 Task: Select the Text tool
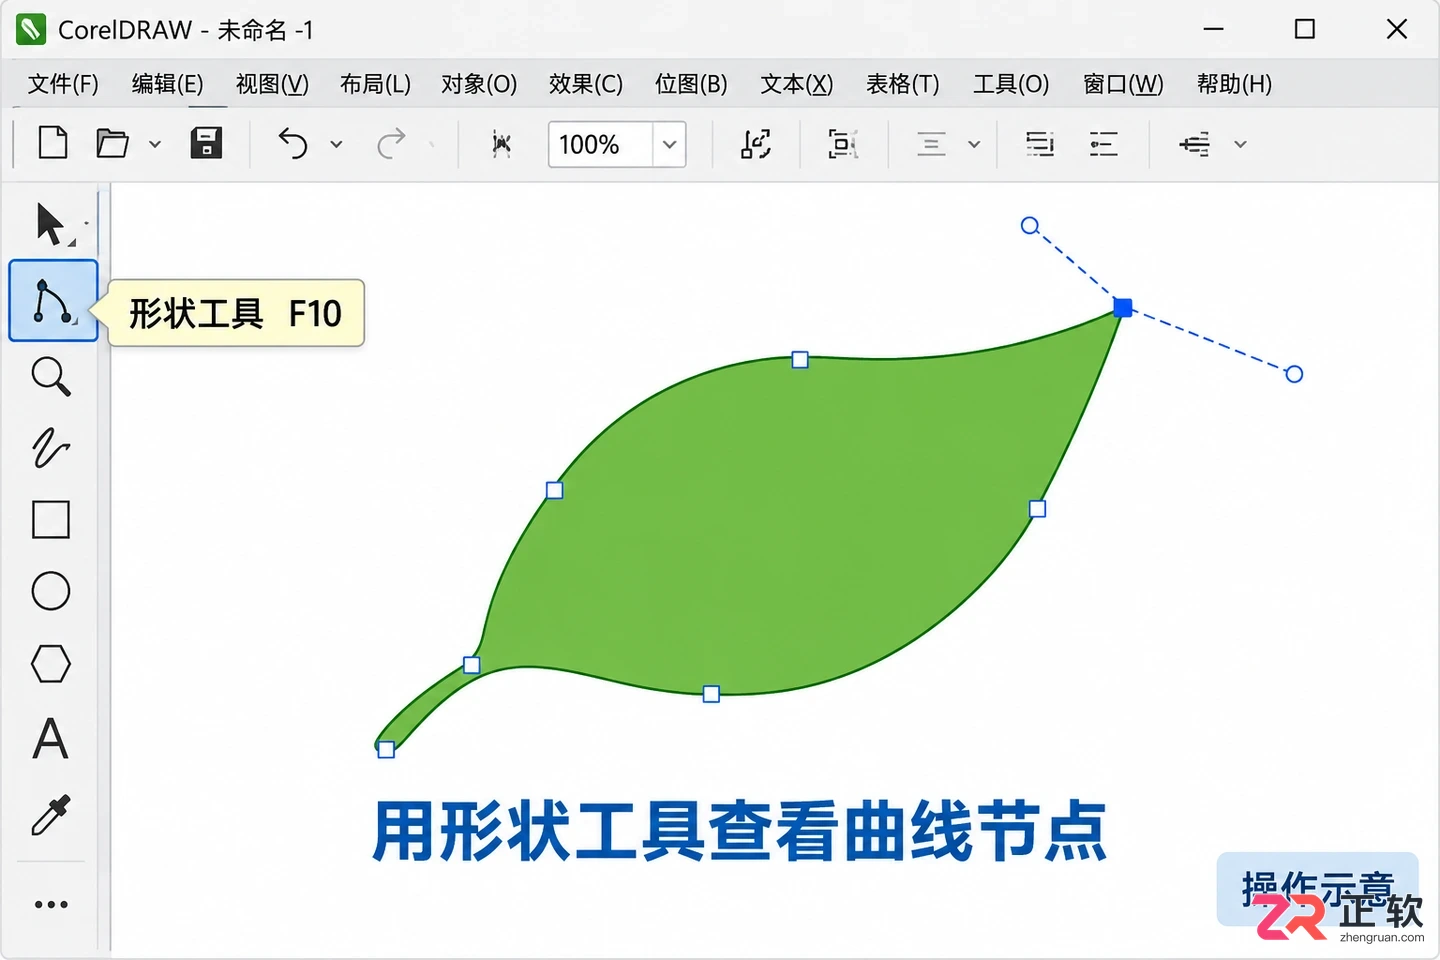[51, 739]
